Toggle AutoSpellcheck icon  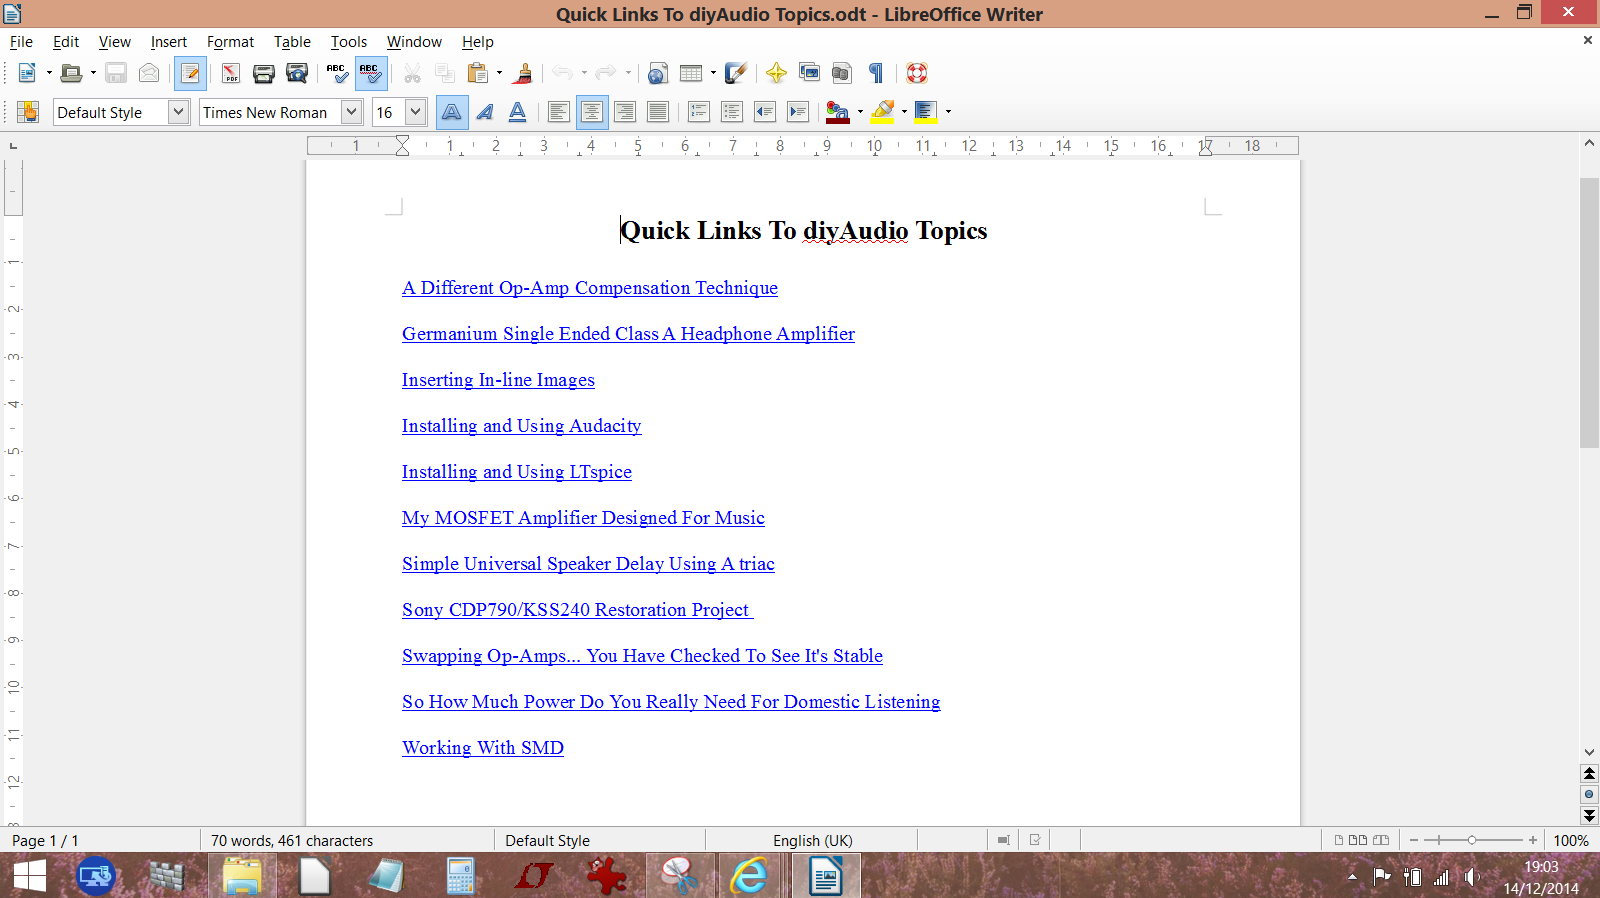[371, 73]
